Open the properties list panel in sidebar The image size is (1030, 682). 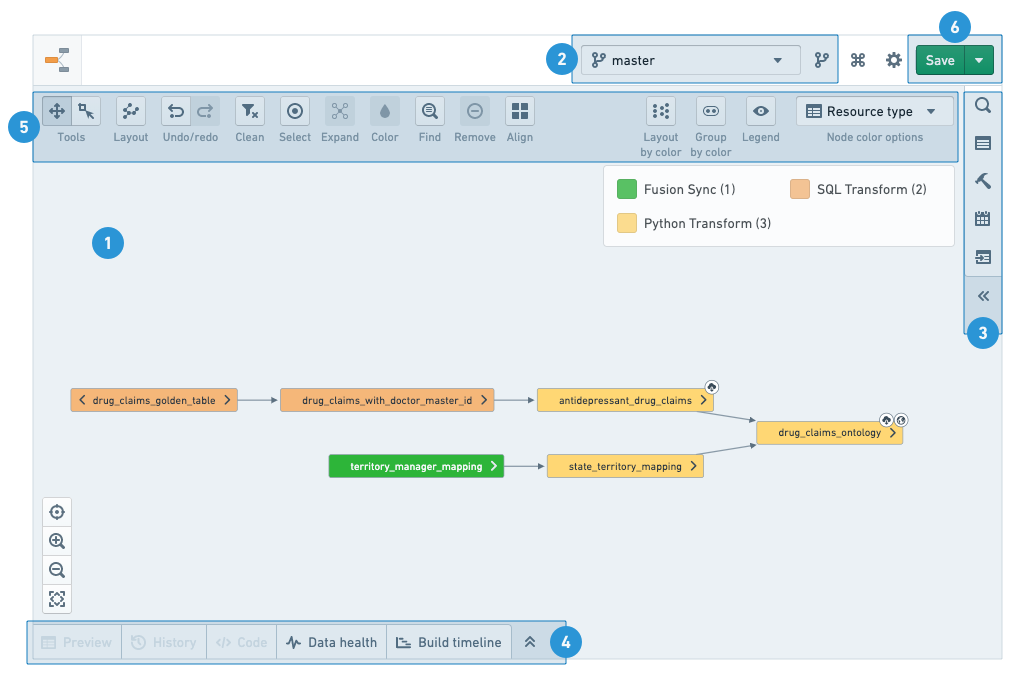(x=983, y=143)
